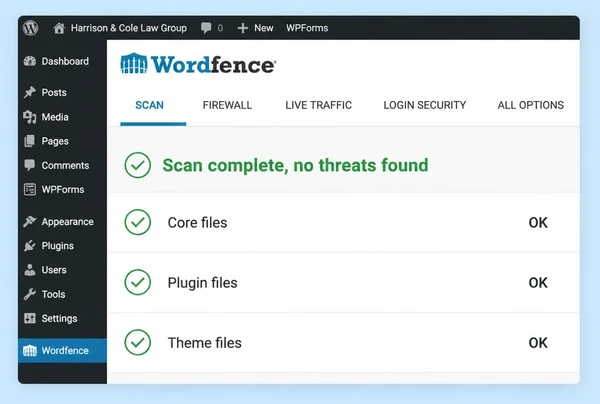The image size is (600, 404).
Task: Click the Media library icon
Action: point(30,117)
